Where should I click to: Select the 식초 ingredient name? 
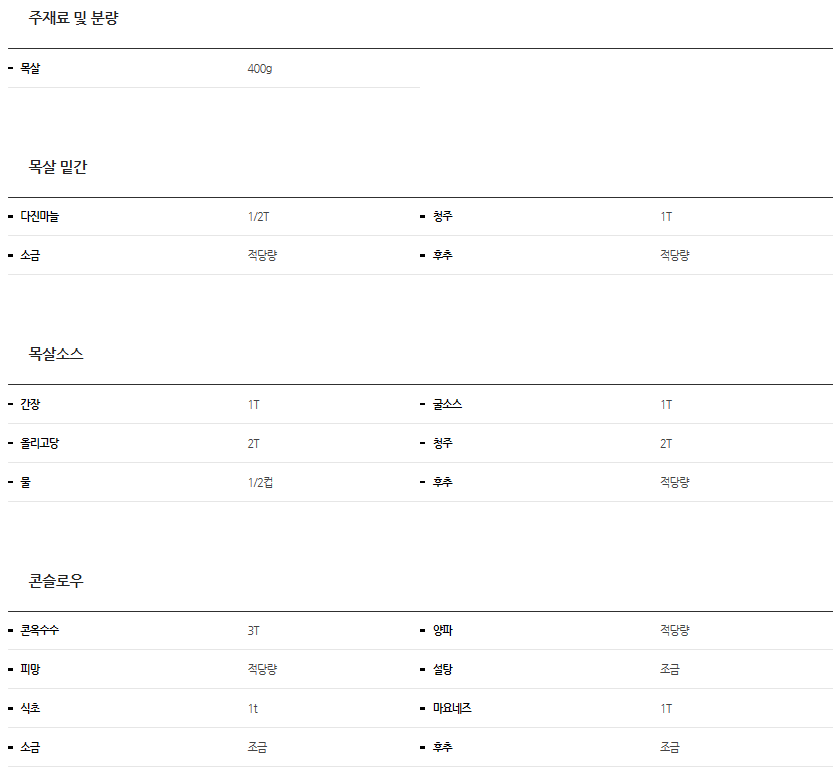30,708
